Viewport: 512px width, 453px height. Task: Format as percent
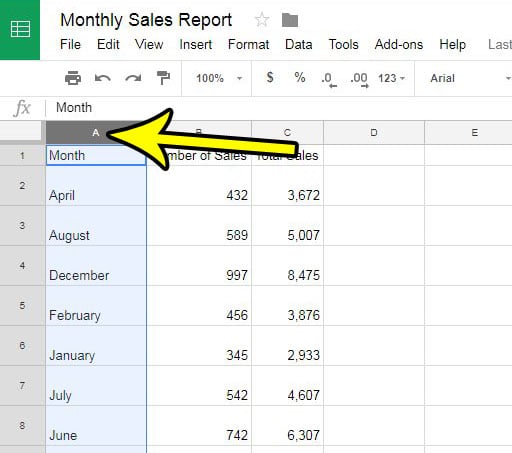point(300,78)
